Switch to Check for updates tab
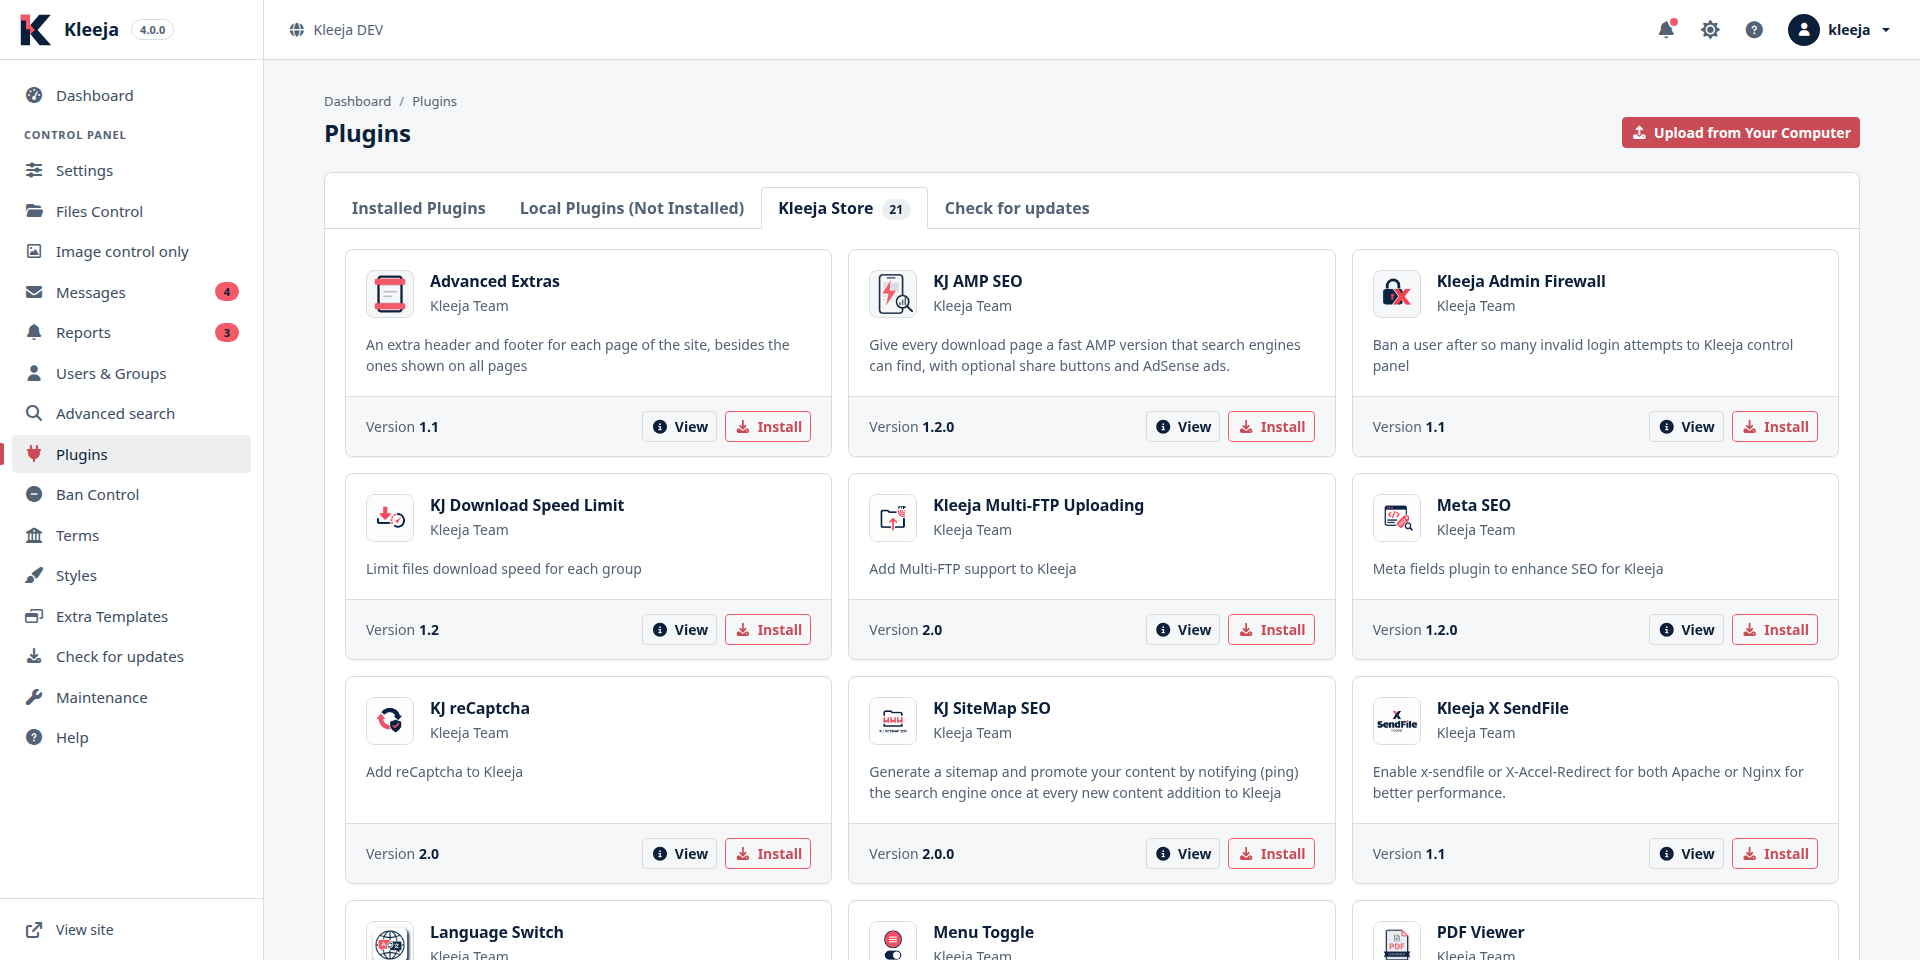Image resolution: width=1920 pixels, height=960 pixels. [1017, 208]
